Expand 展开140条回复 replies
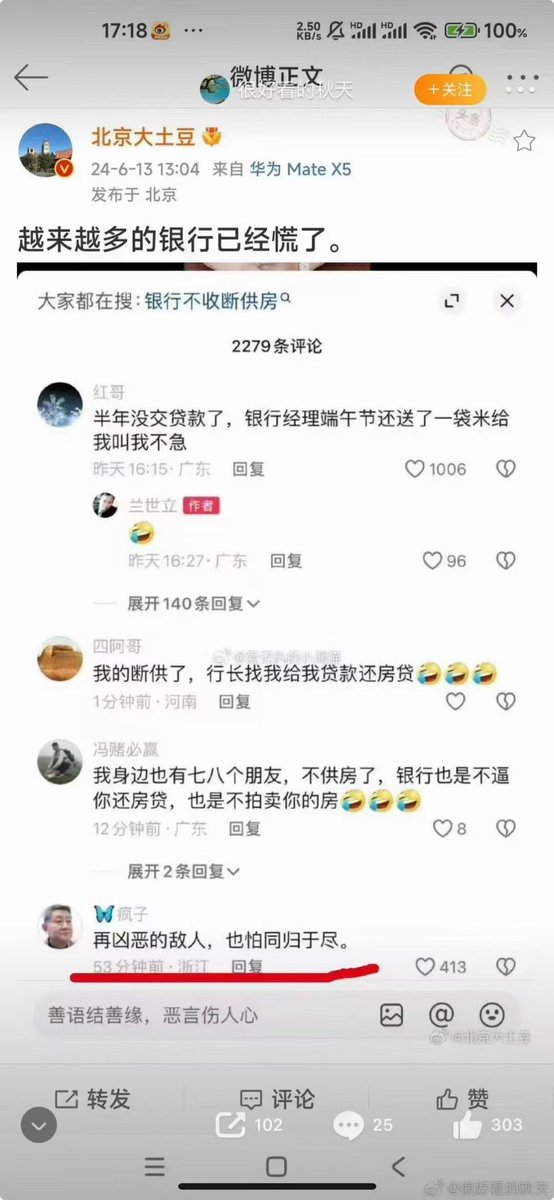Screen dimensions: 554x1200 (193, 603)
